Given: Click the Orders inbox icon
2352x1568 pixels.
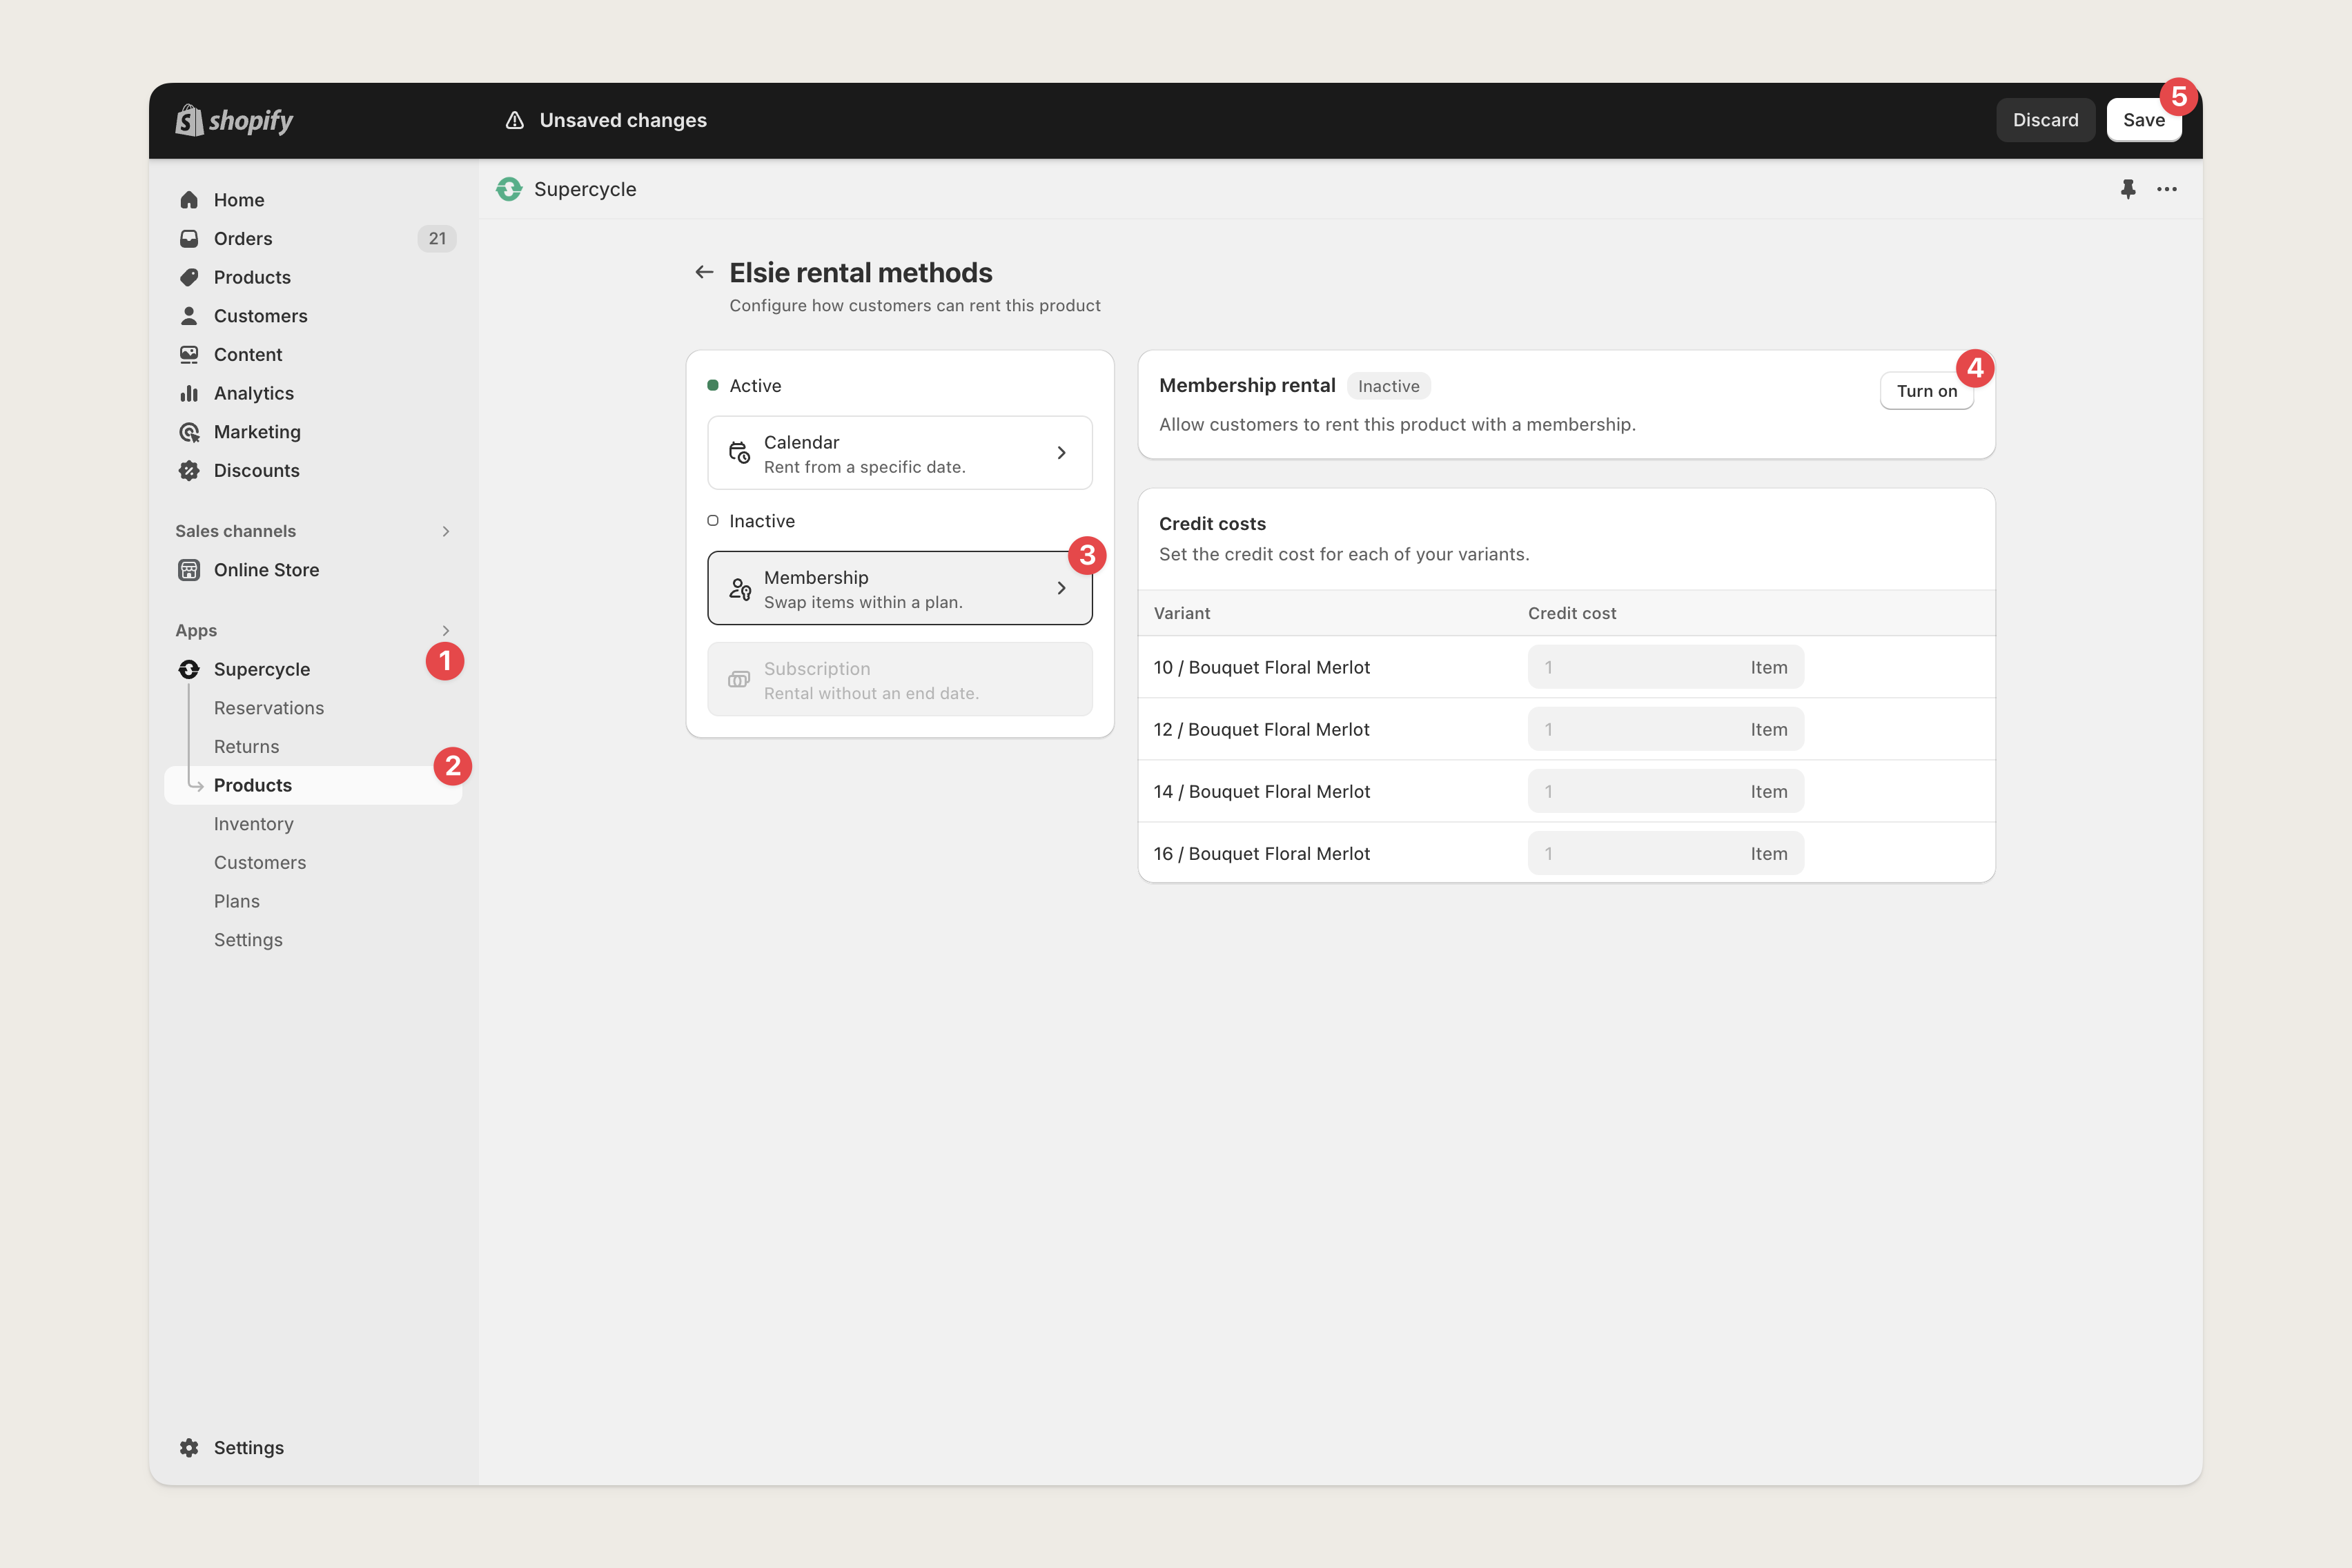Looking at the screenshot, I should coord(189,238).
